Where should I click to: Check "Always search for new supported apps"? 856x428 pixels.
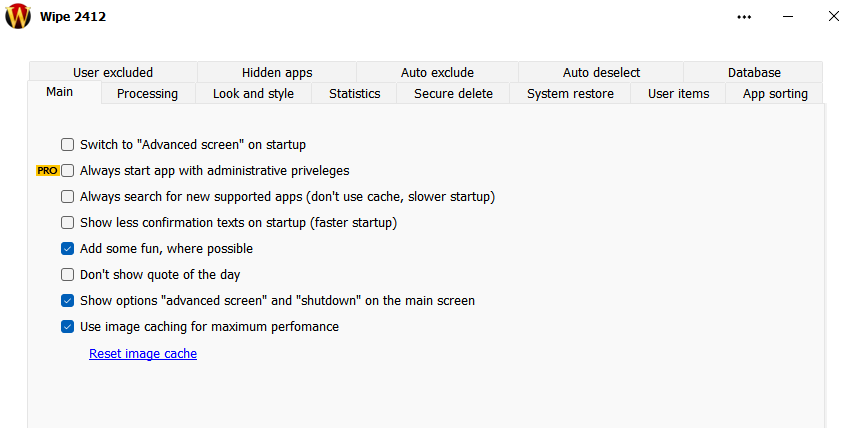pyautogui.click(x=68, y=197)
